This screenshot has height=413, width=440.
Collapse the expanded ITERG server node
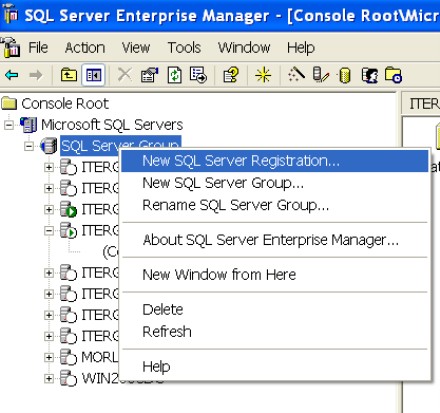pyautogui.click(x=49, y=230)
